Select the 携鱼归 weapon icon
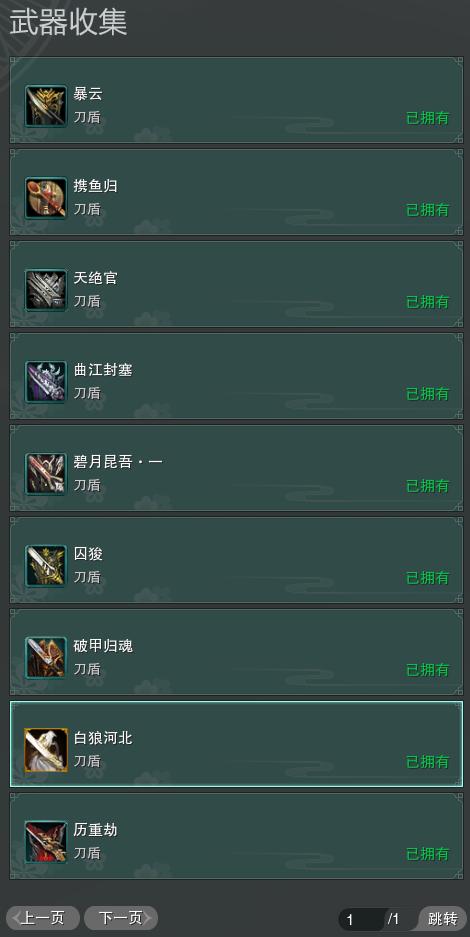 [x=46, y=198]
